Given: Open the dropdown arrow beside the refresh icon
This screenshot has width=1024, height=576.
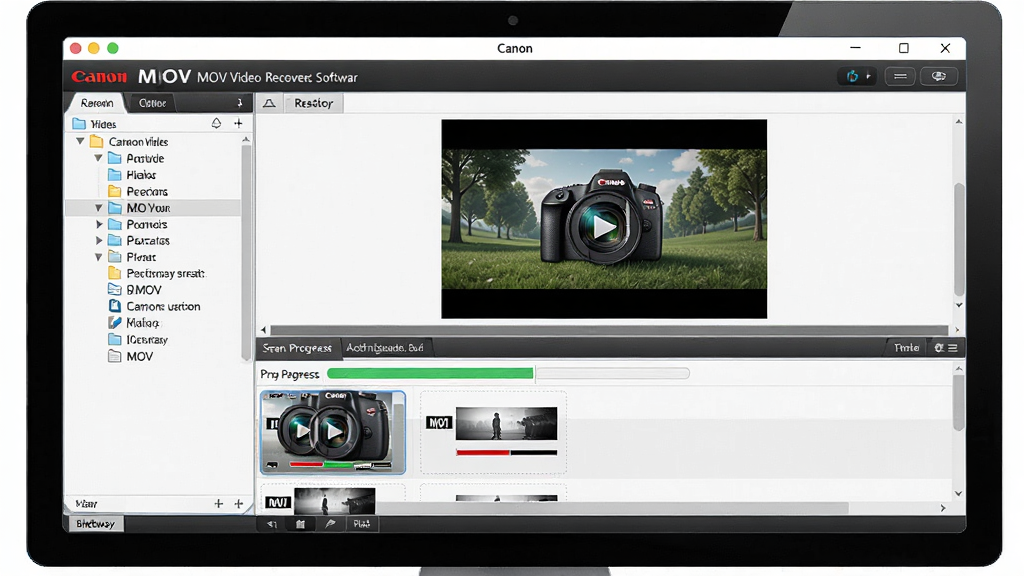Looking at the screenshot, I should (x=868, y=76).
